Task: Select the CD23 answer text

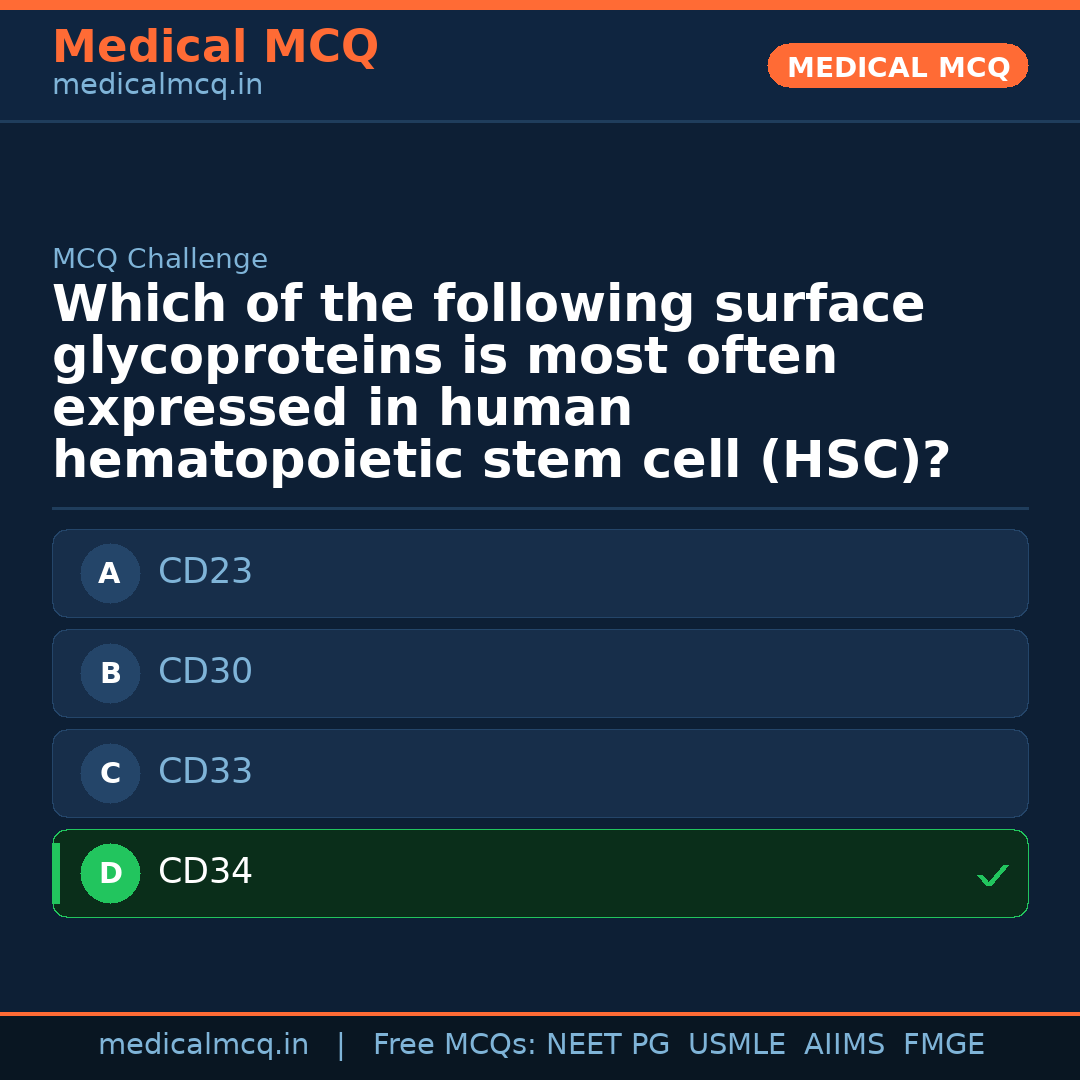Action: click(x=205, y=572)
